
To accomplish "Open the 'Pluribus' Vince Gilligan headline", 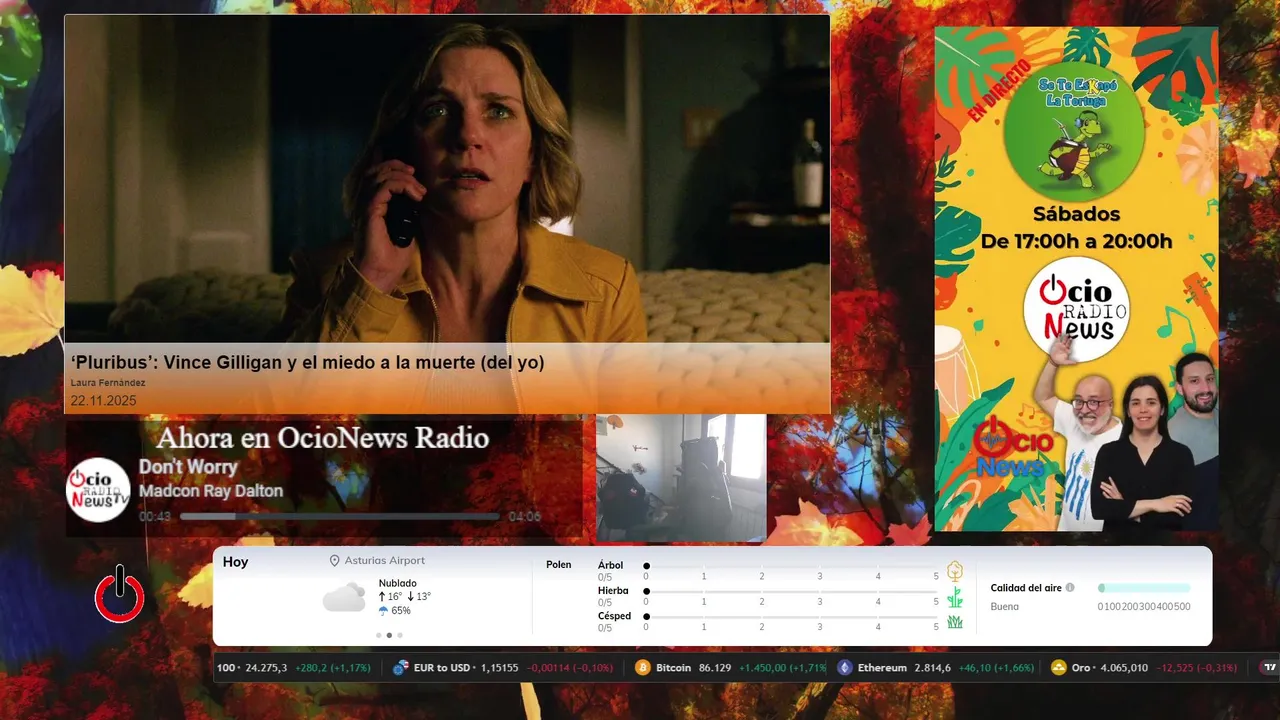I will tap(307, 363).
